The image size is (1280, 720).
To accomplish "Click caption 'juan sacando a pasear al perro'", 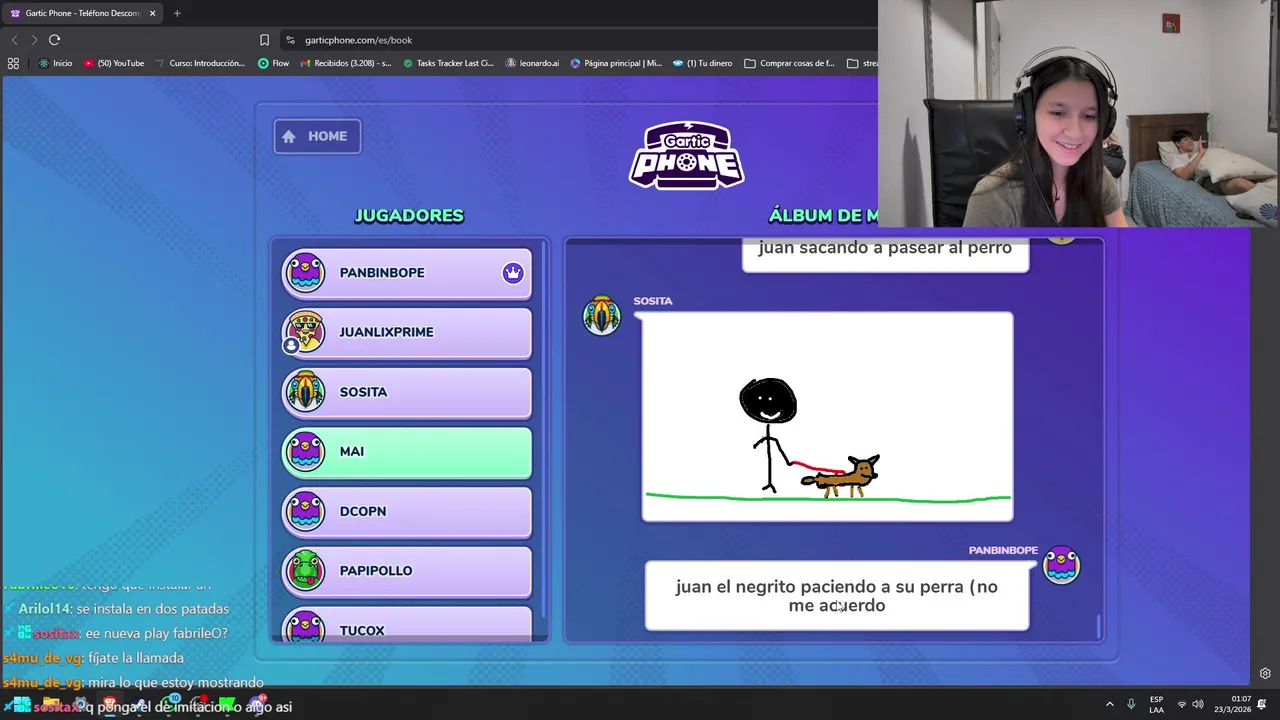I will click(885, 255).
